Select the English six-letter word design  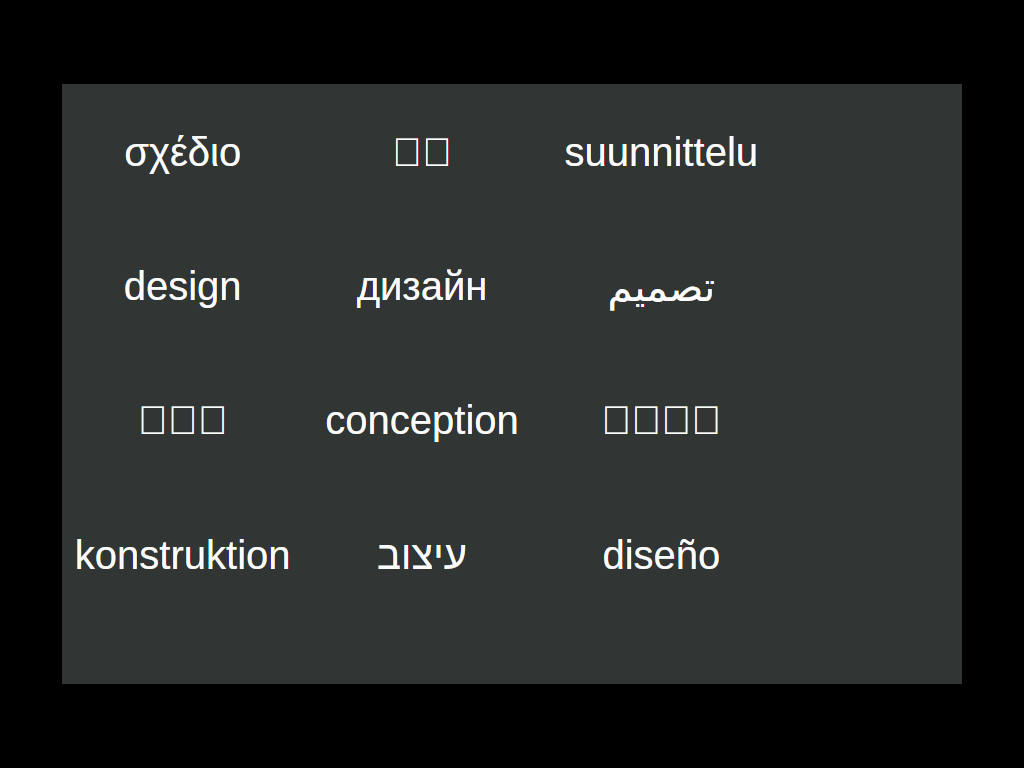[x=182, y=287]
